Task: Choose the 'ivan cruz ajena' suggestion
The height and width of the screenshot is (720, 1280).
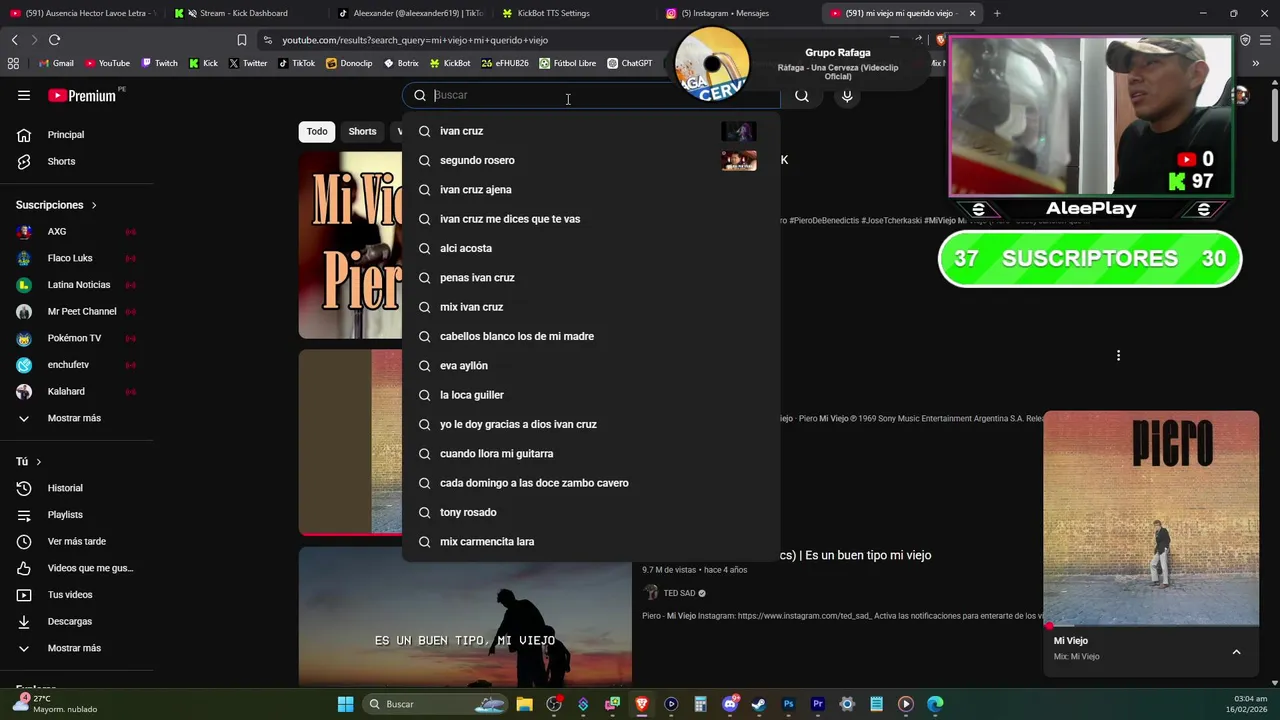Action: click(590, 190)
